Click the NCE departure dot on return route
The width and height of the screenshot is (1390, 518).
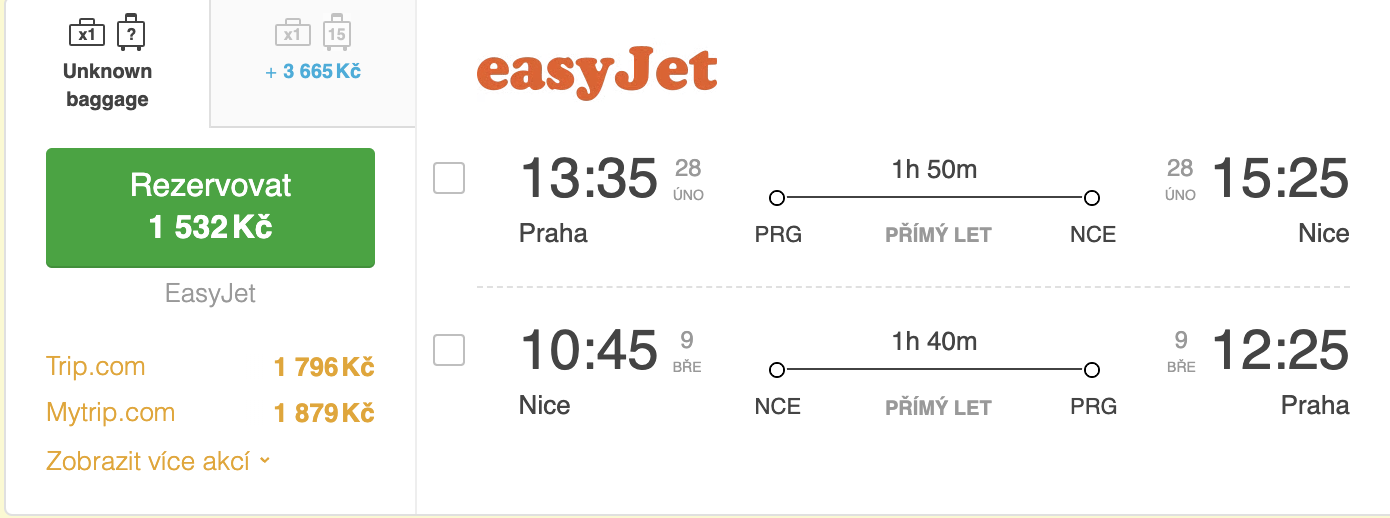tap(777, 370)
